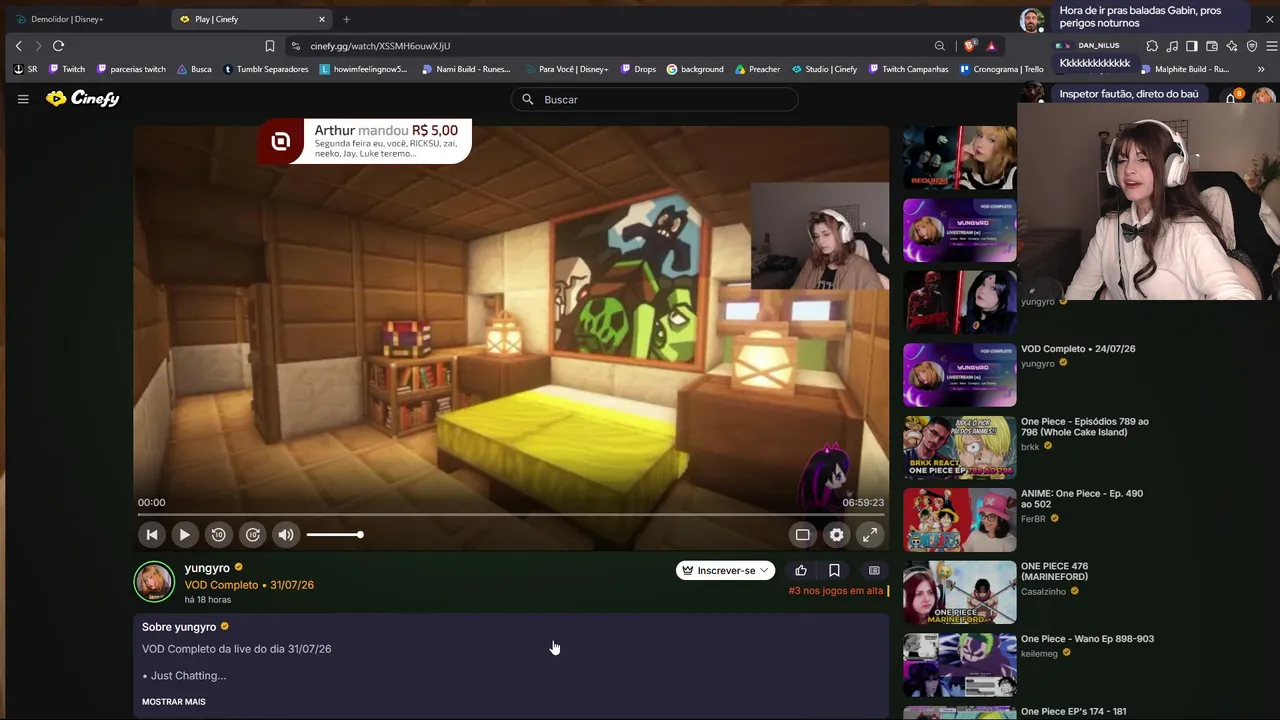Open the Malphite Build bookmark
Viewport: 1280px width, 720px height.
tap(1185, 69)
